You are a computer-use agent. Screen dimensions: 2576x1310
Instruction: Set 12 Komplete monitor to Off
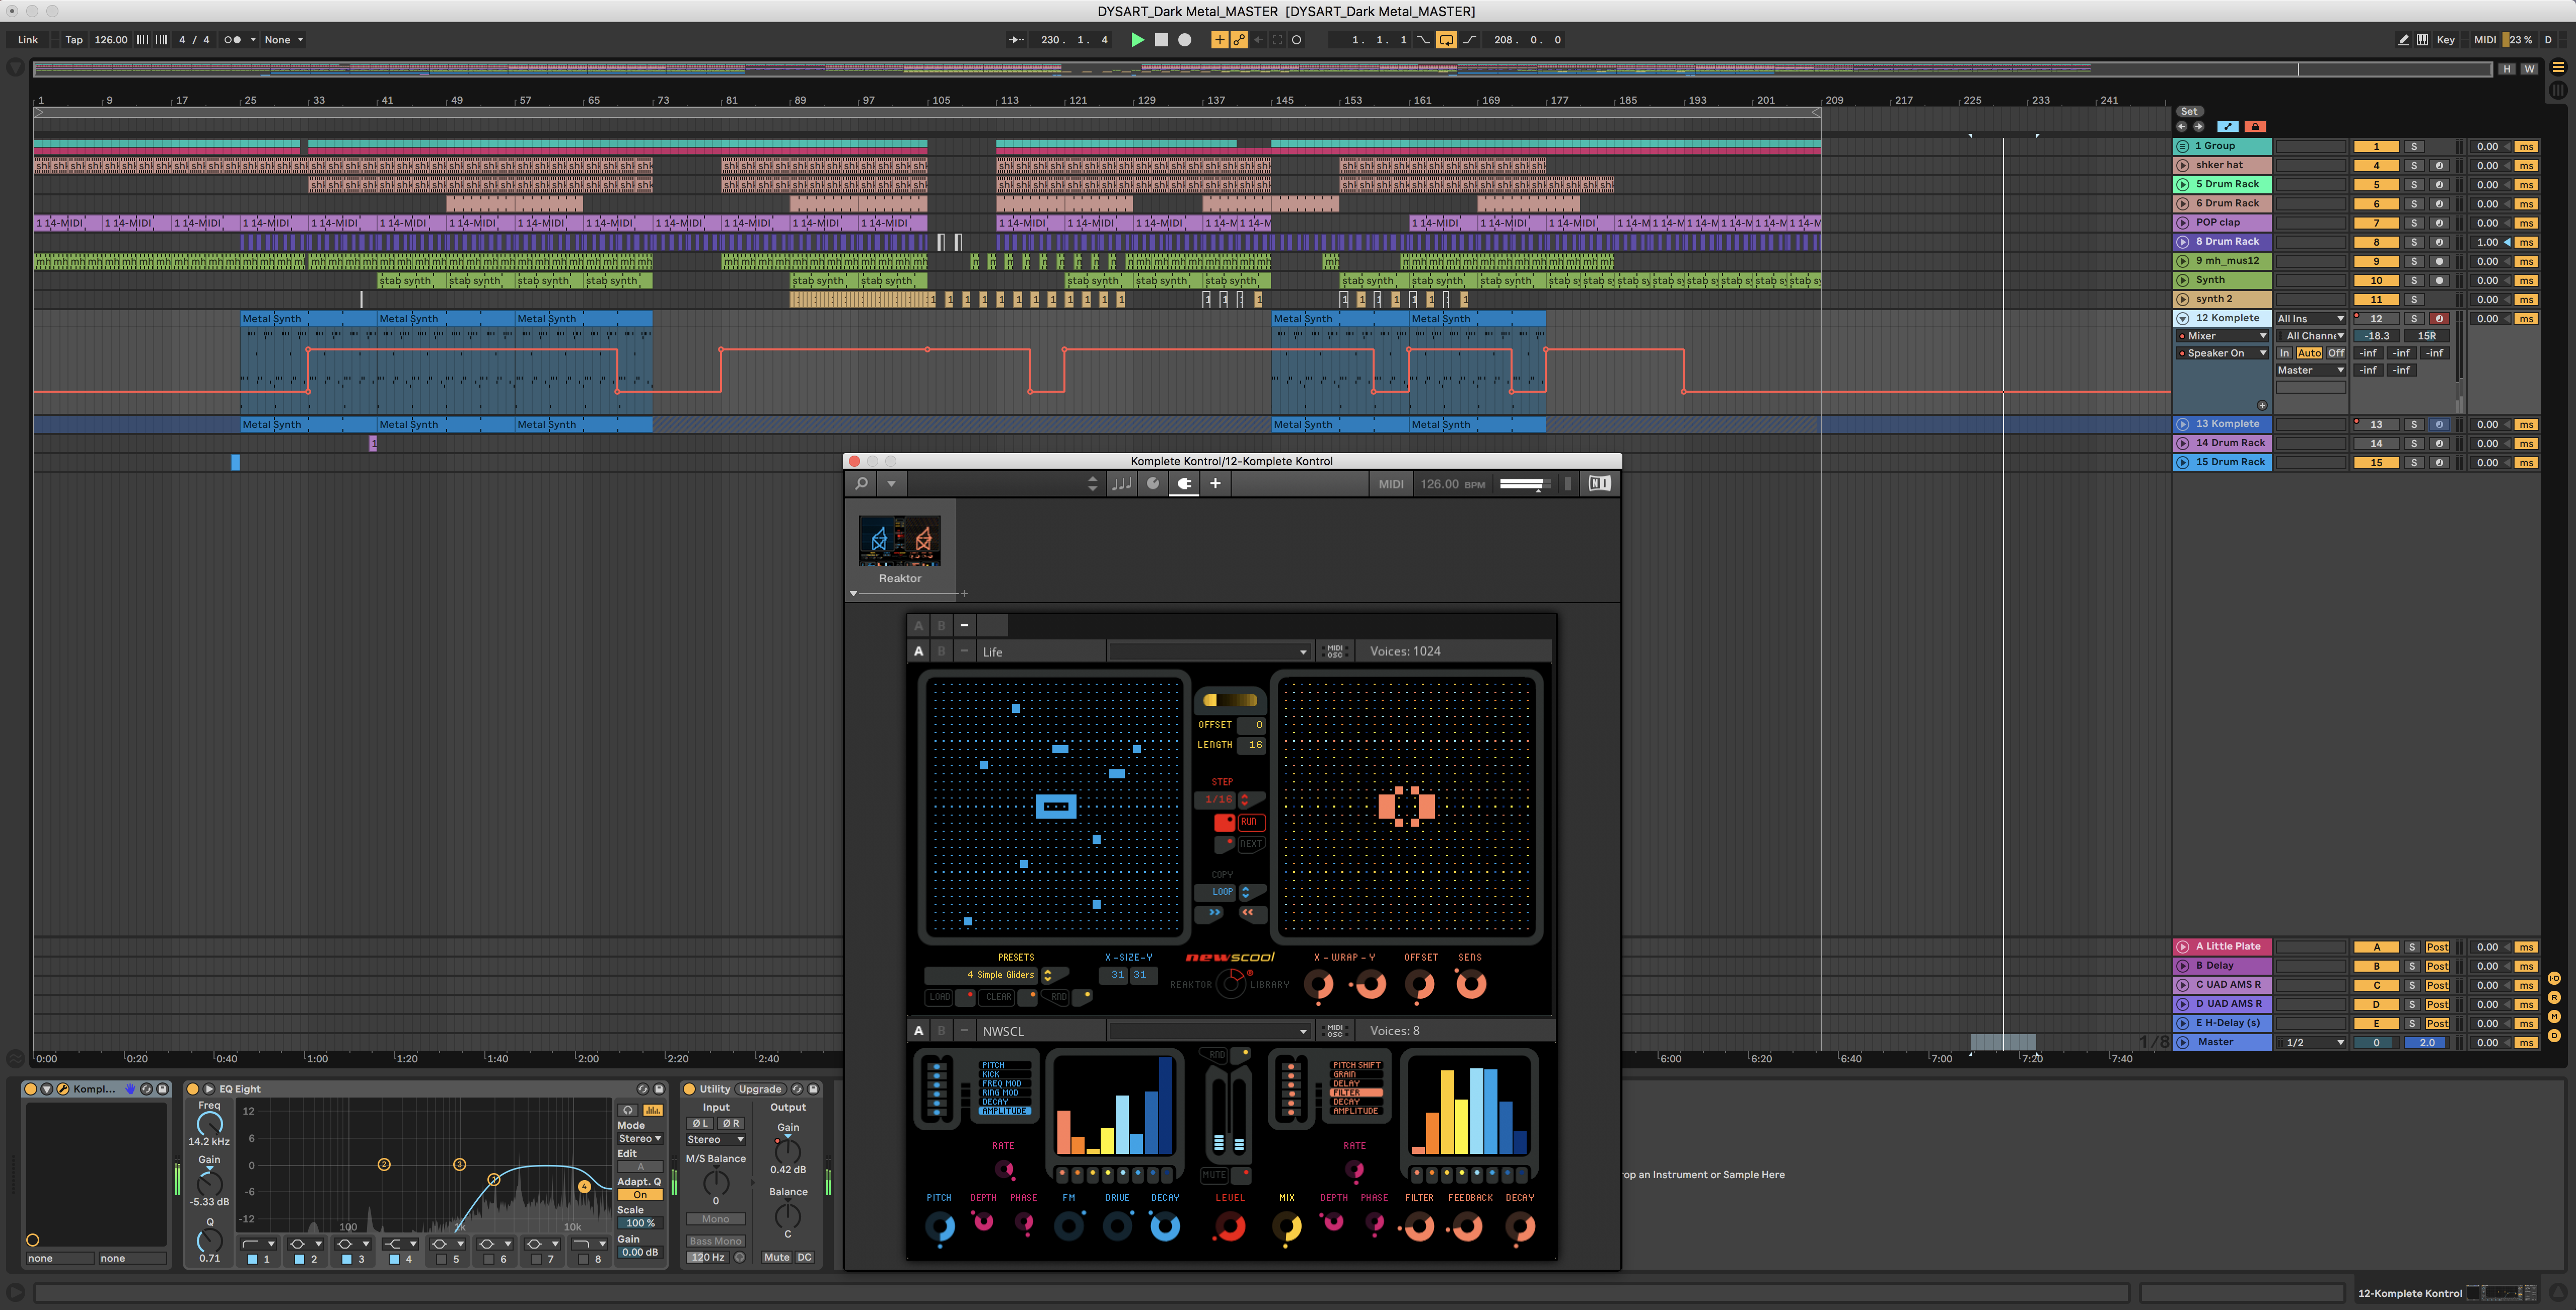tap(2335, 353)
